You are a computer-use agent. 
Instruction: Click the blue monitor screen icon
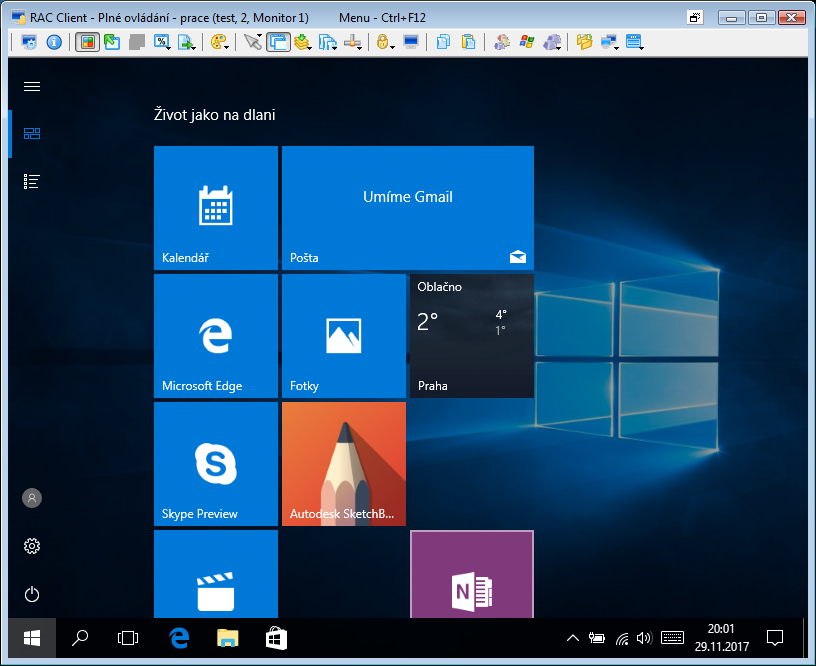(x=411, y=42)
